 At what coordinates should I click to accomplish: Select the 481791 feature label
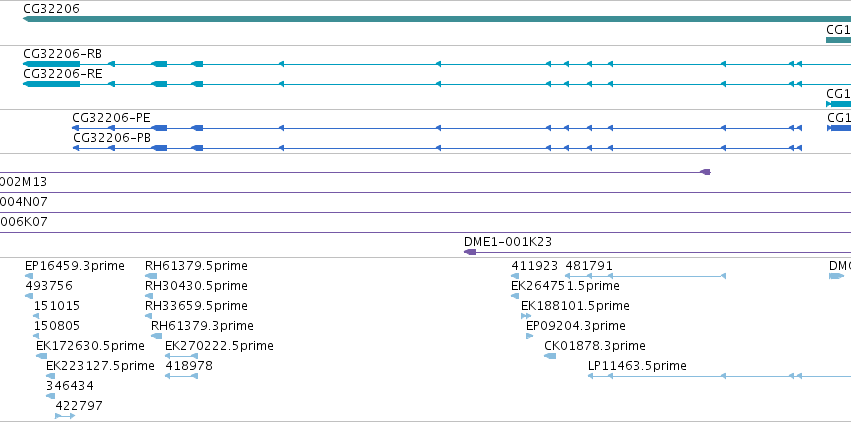[x=589, y=266]
